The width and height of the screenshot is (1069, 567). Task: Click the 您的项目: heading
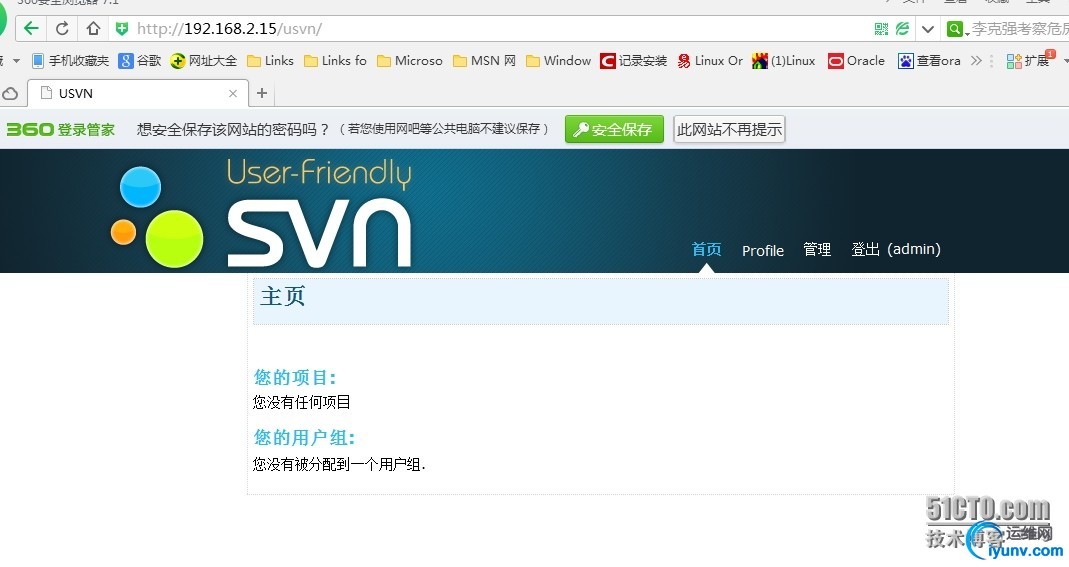coord(295,377)
